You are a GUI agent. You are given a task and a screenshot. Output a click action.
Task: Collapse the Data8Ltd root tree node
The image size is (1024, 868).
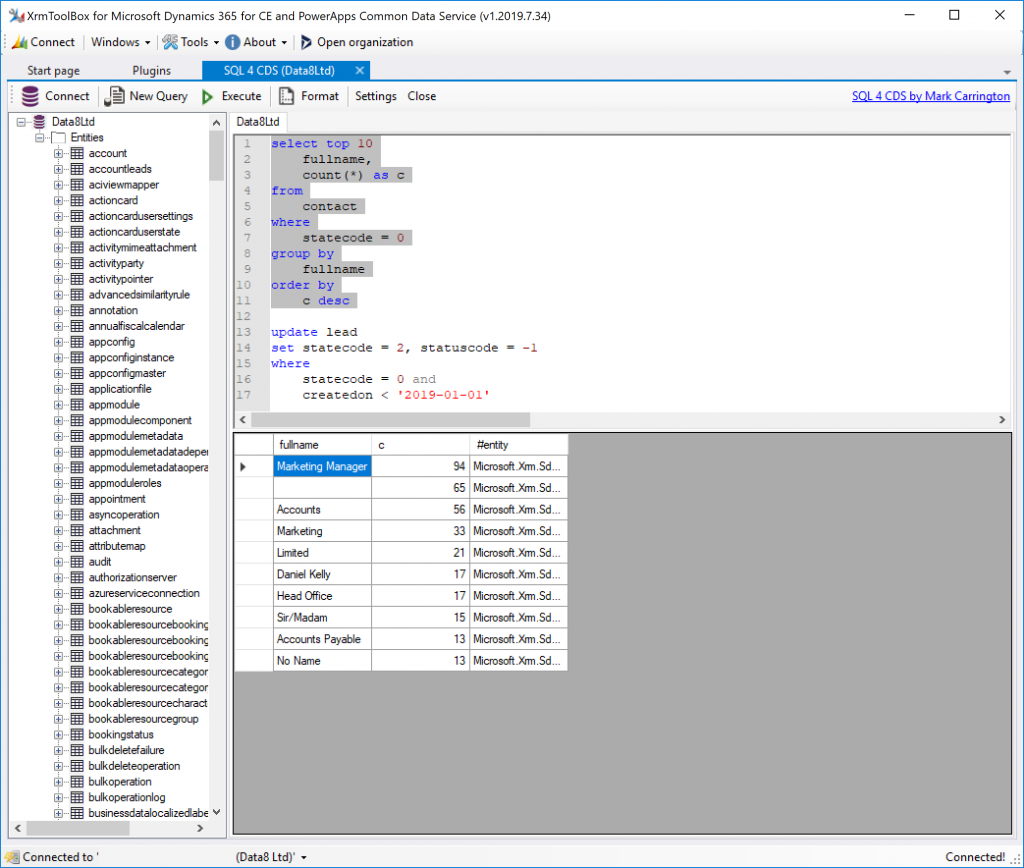[22, 122]
